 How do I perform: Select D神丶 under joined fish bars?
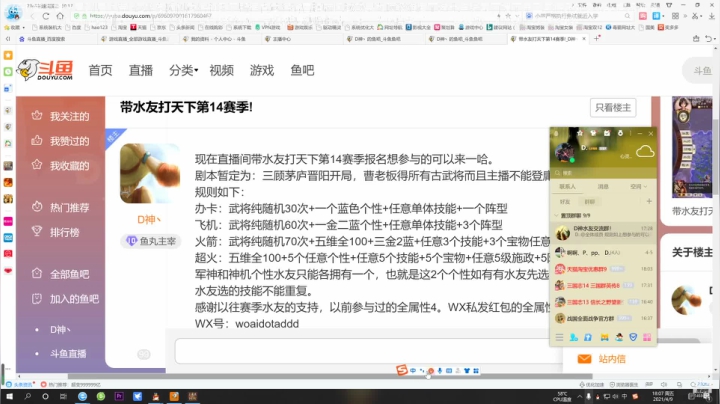point(60,330)
